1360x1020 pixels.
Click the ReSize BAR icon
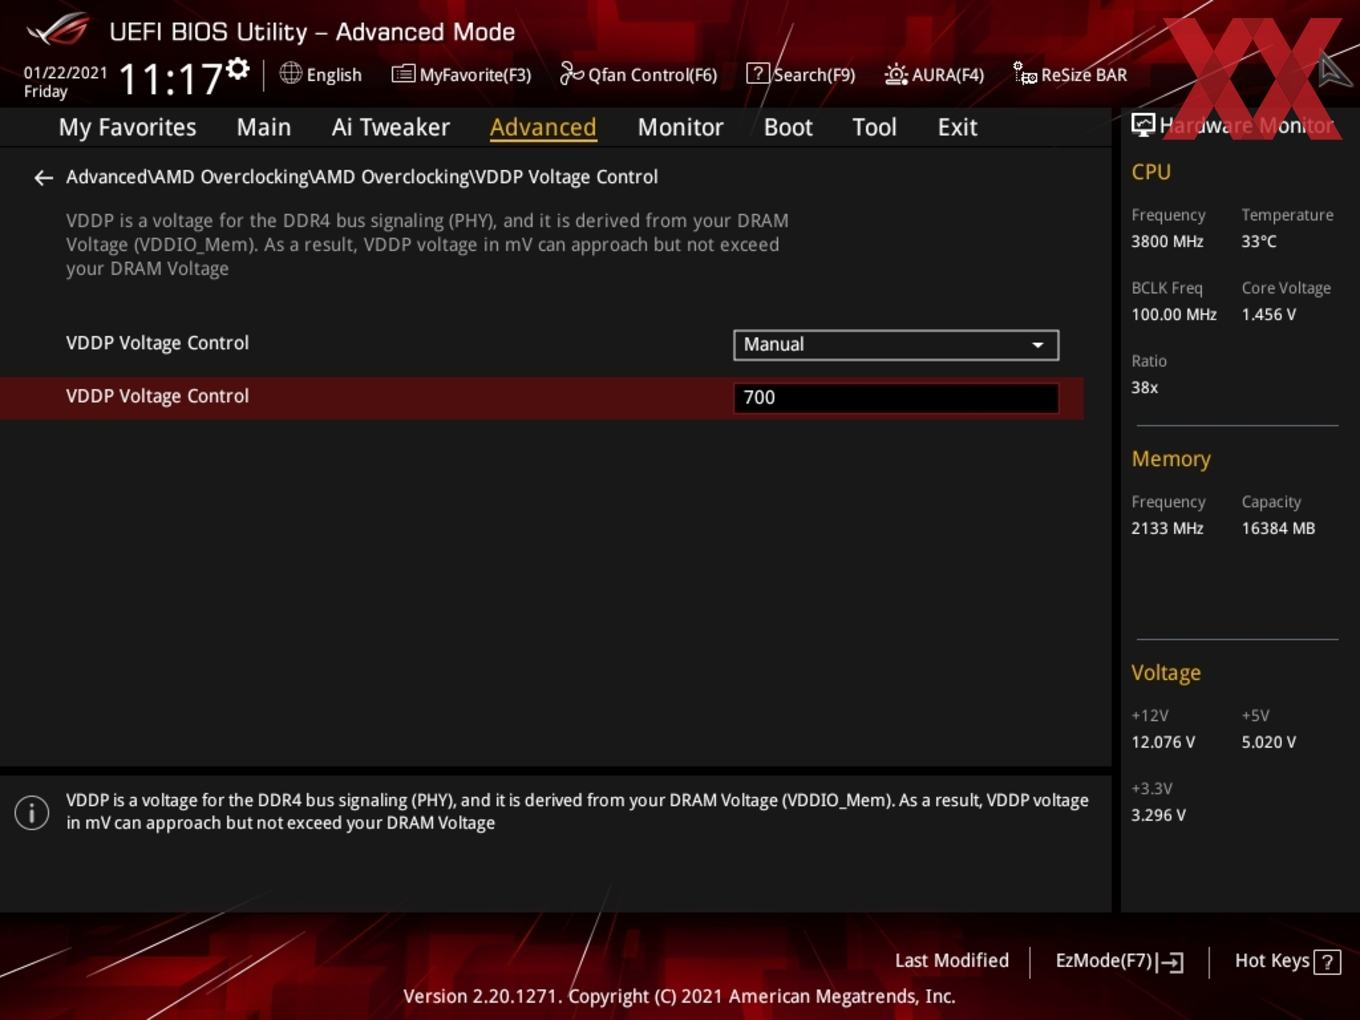coord(1025,74)
